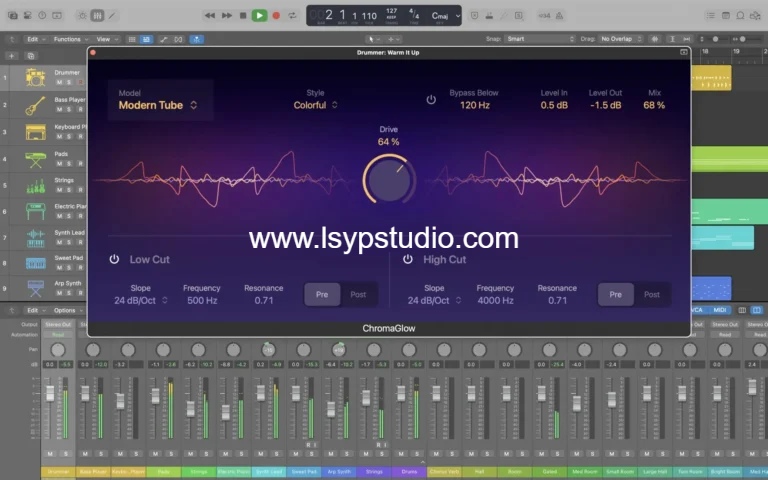
Task: Show the Mixer from the control bar
Action: click(97, 16)
